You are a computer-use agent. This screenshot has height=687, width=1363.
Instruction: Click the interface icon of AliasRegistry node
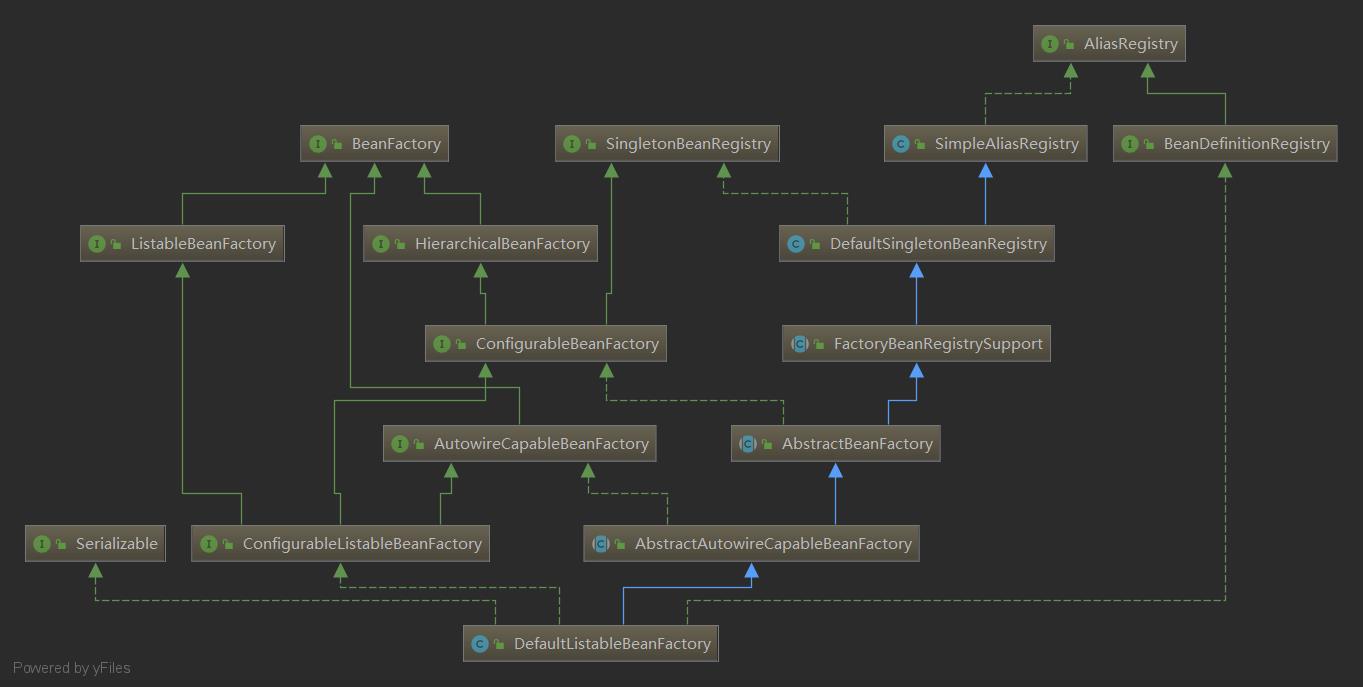coord(1050,44)
